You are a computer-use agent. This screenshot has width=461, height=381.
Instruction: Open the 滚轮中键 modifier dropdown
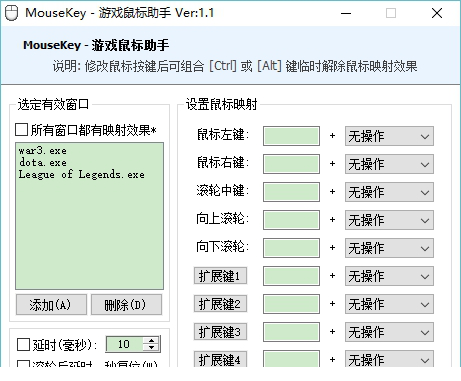(389, 192)
